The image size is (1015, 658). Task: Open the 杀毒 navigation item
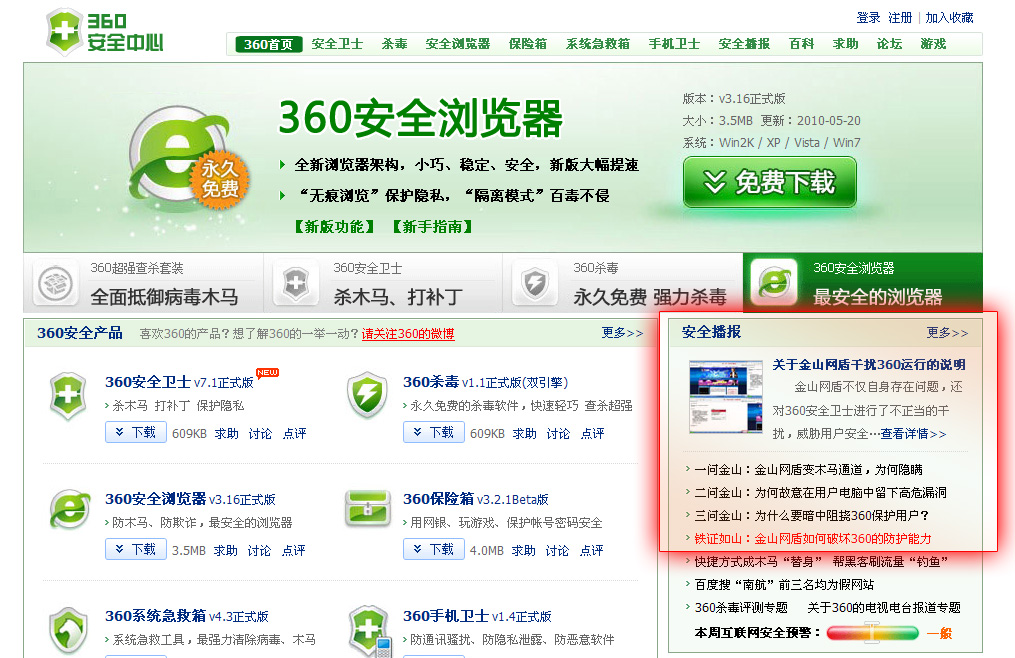coord(394,44)
